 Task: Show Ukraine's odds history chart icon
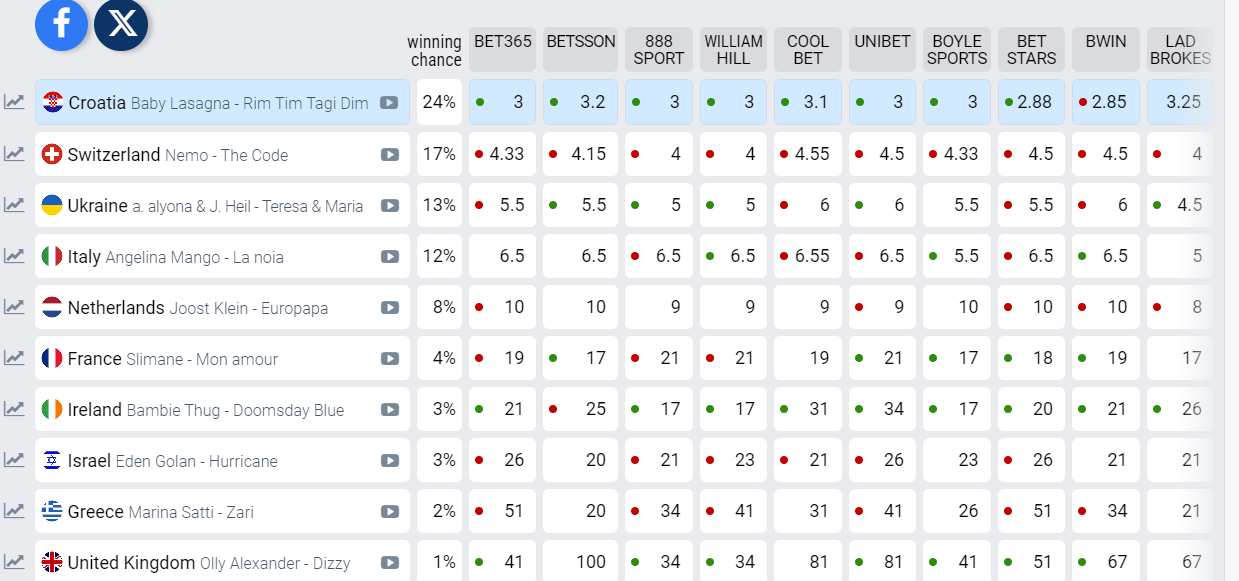click(14, 205)
